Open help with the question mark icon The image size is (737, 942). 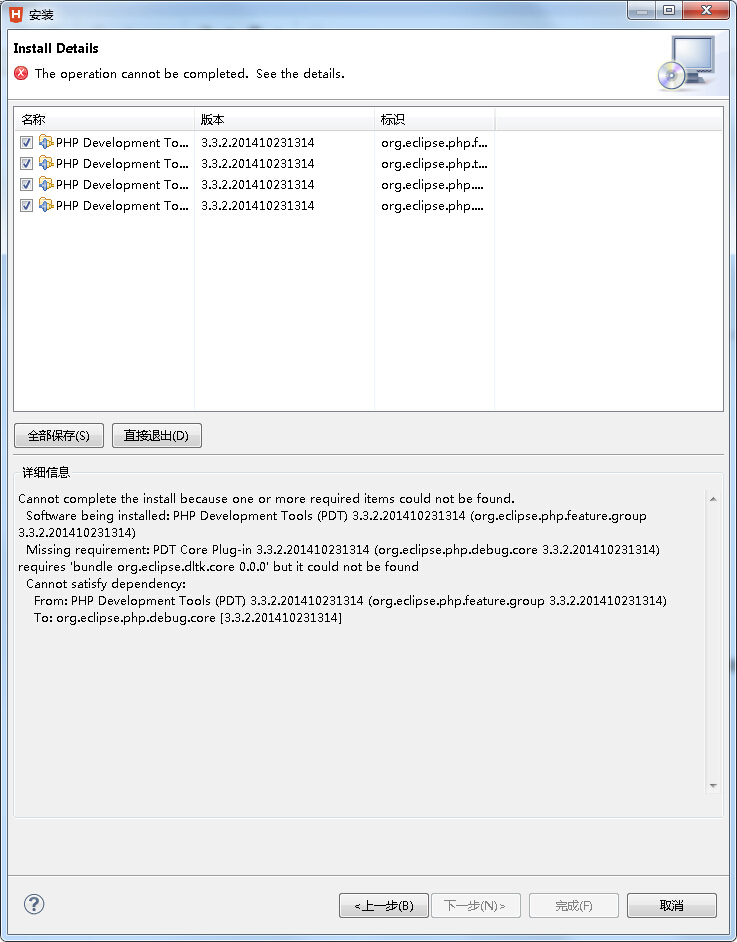(34, 904)
